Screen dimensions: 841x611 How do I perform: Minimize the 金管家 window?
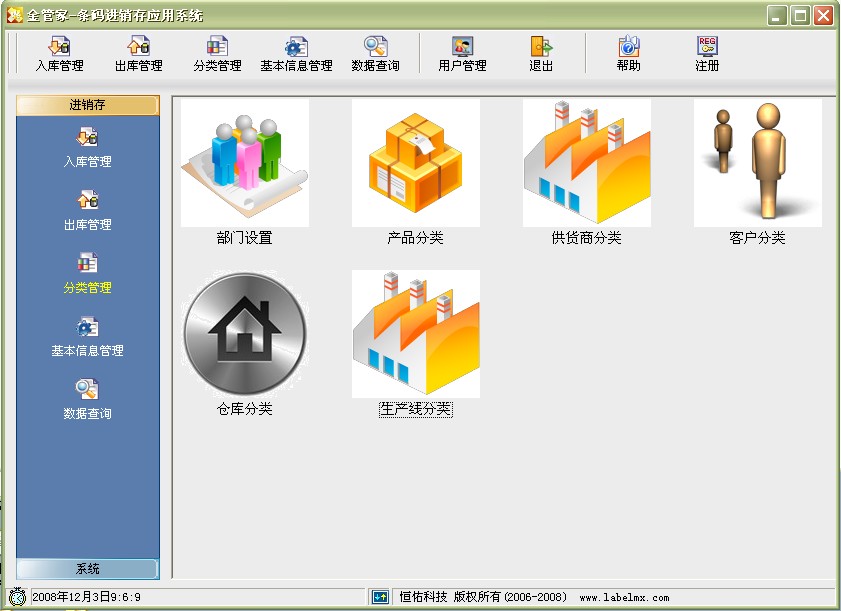click(777, 15)
